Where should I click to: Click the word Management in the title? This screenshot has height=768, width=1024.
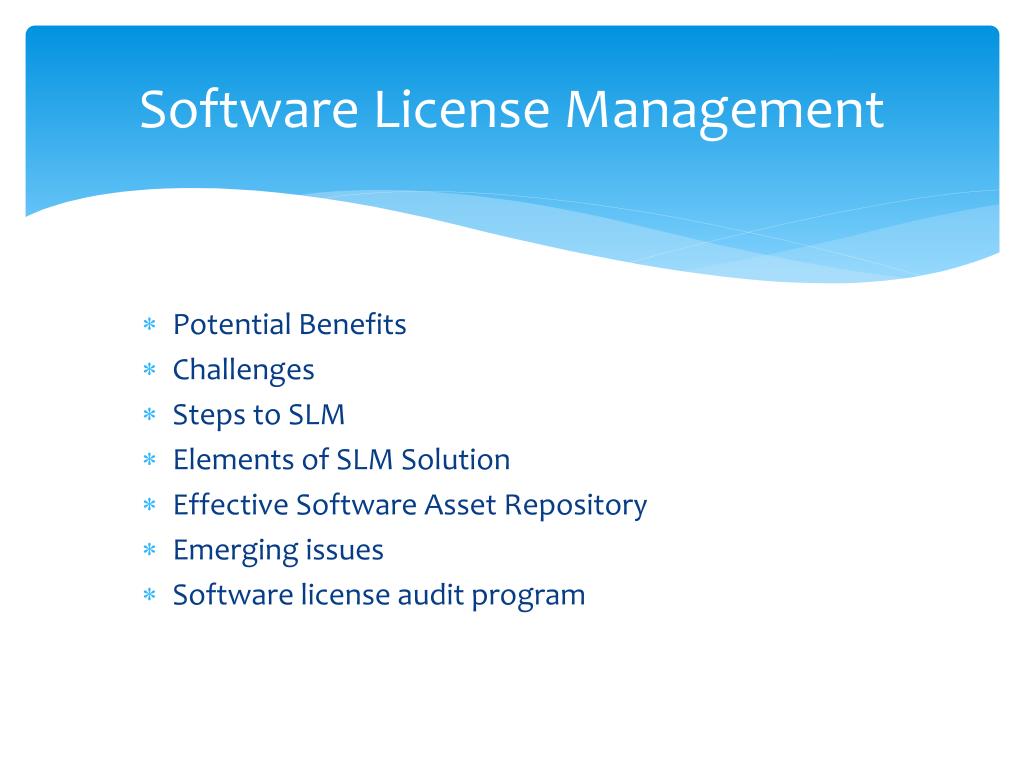[x=725, y=112]
